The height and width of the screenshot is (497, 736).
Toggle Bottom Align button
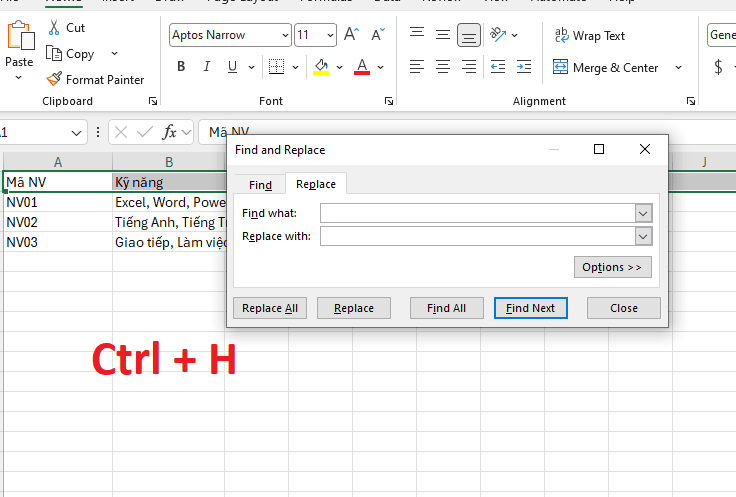[x=469, y=35]
